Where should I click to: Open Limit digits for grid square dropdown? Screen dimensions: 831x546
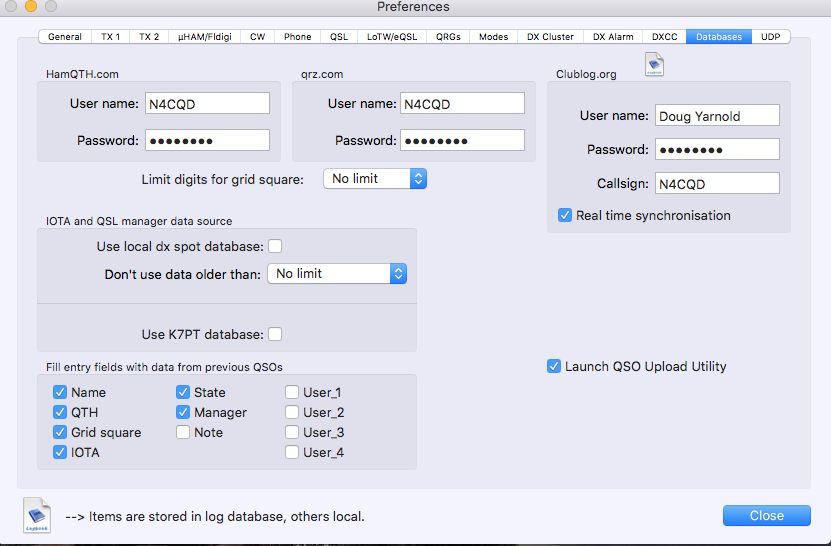click(x=375, y=178)
